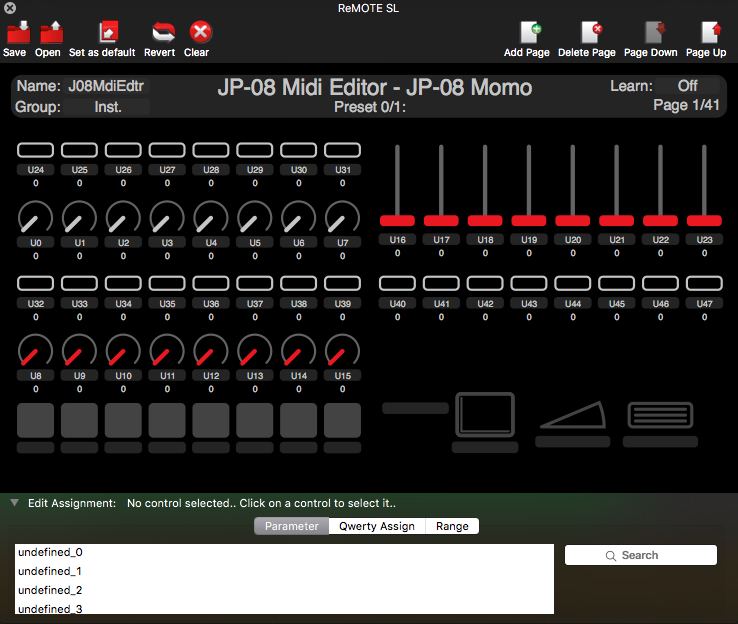
Task: Click the U21 fader handle
Action: pos(617,220)
